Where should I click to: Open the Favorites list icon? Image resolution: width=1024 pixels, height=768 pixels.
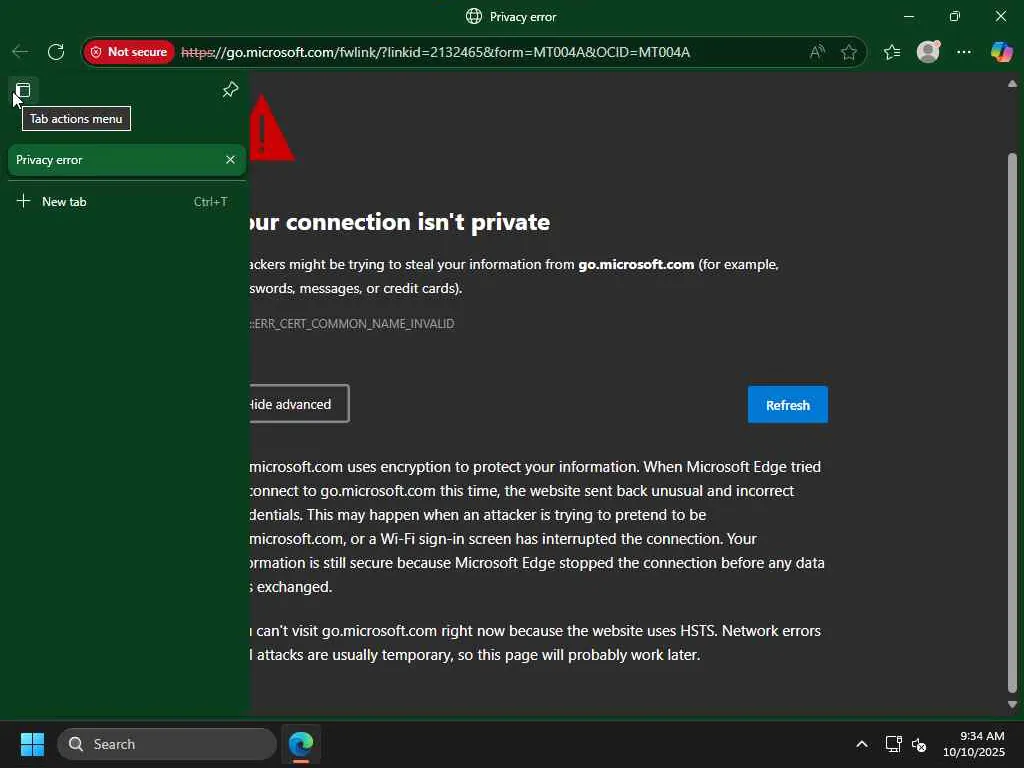point(892,52)
